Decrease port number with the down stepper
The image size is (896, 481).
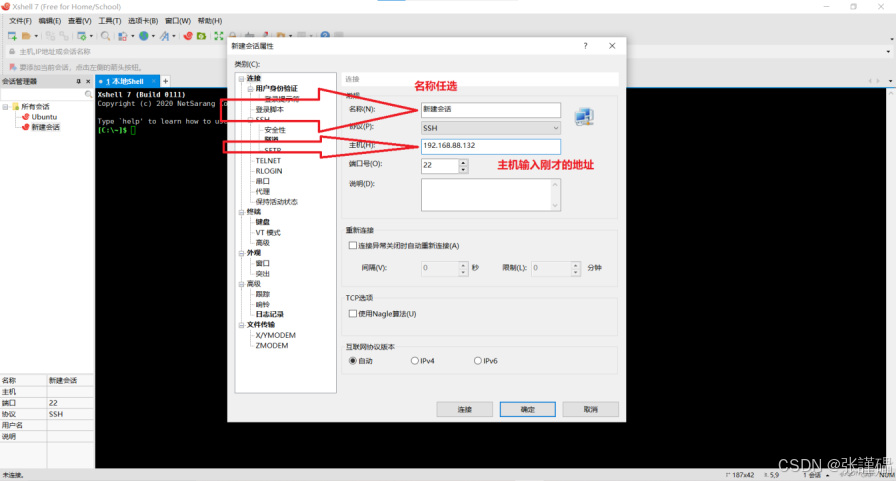463,170
